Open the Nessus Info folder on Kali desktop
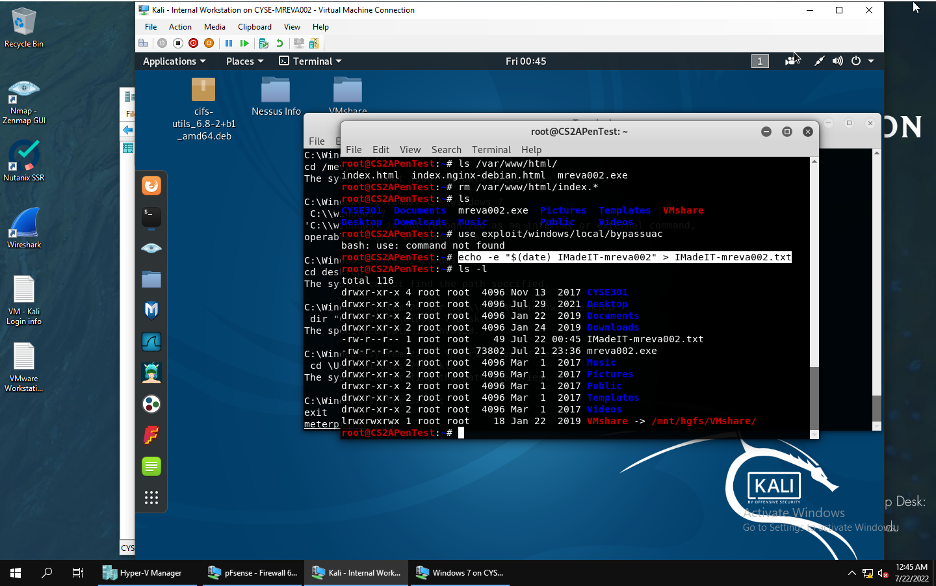 pos(276,97)
